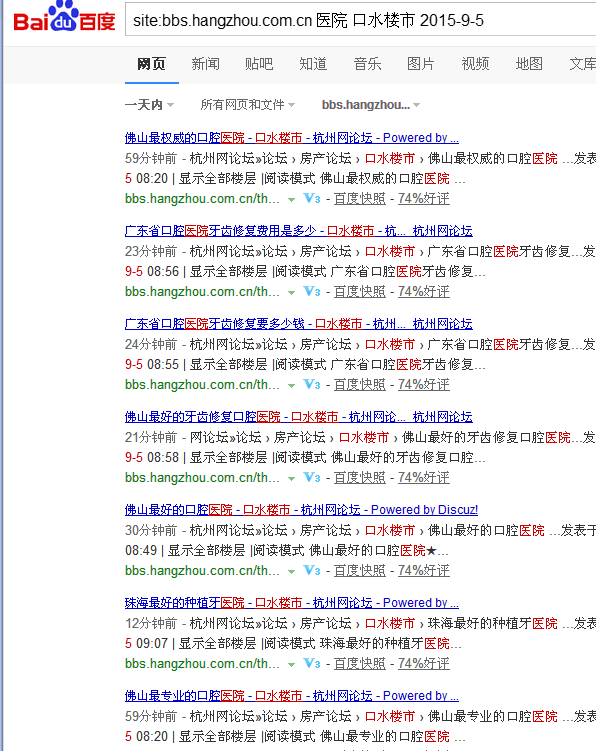596x751 pixels.
Task: Open 百度快照 for 珠海最好的种植牙医院 result
Action: tap(359, 663)
